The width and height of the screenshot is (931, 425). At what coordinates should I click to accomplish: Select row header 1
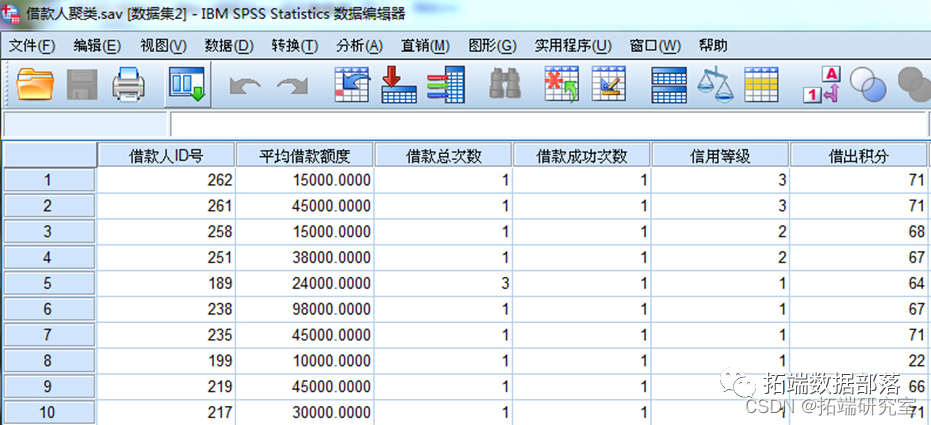pos(48,180)
